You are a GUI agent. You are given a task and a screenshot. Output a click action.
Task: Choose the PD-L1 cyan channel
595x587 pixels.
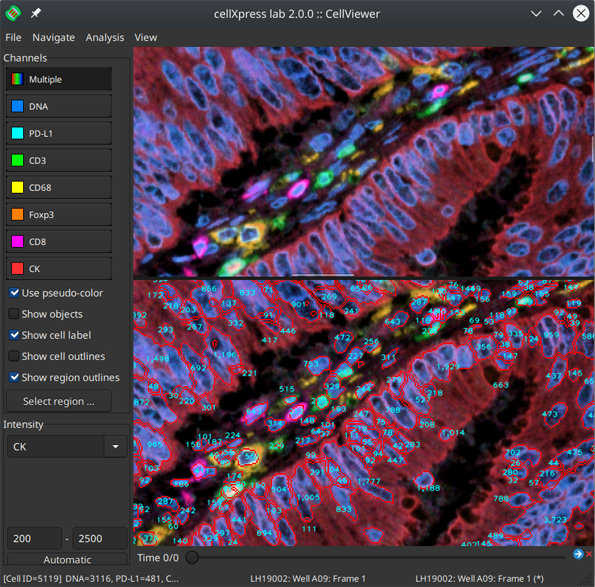59,133
